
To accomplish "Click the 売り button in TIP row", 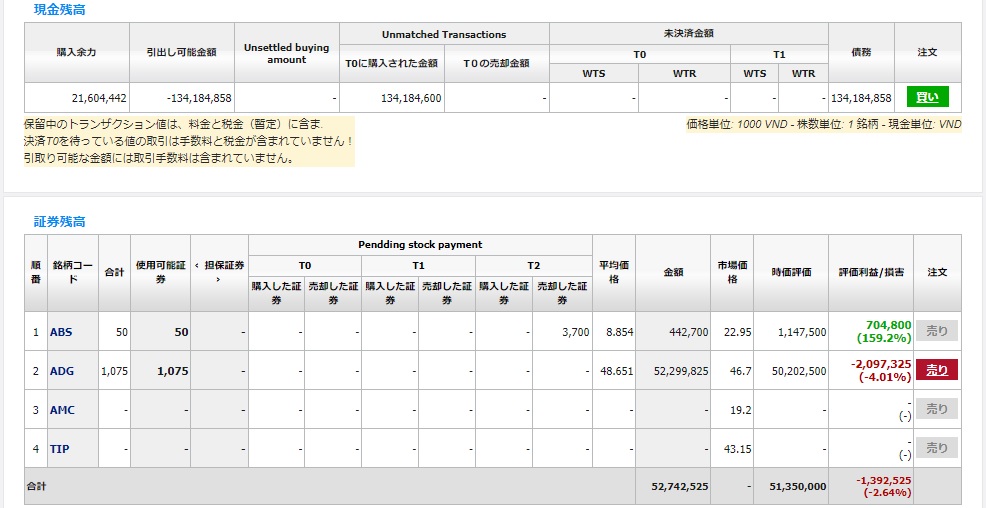I will point(937,448).
